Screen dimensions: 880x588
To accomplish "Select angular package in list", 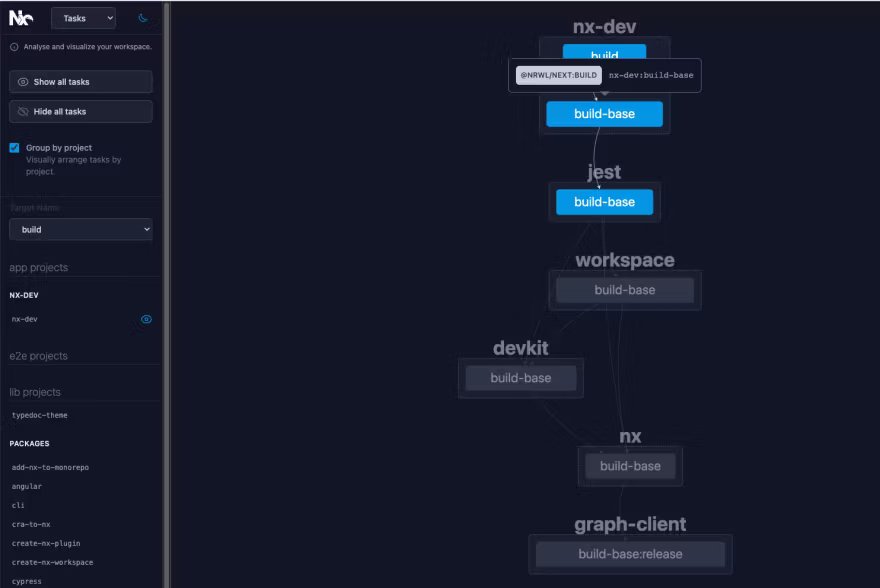I will 27,486.
